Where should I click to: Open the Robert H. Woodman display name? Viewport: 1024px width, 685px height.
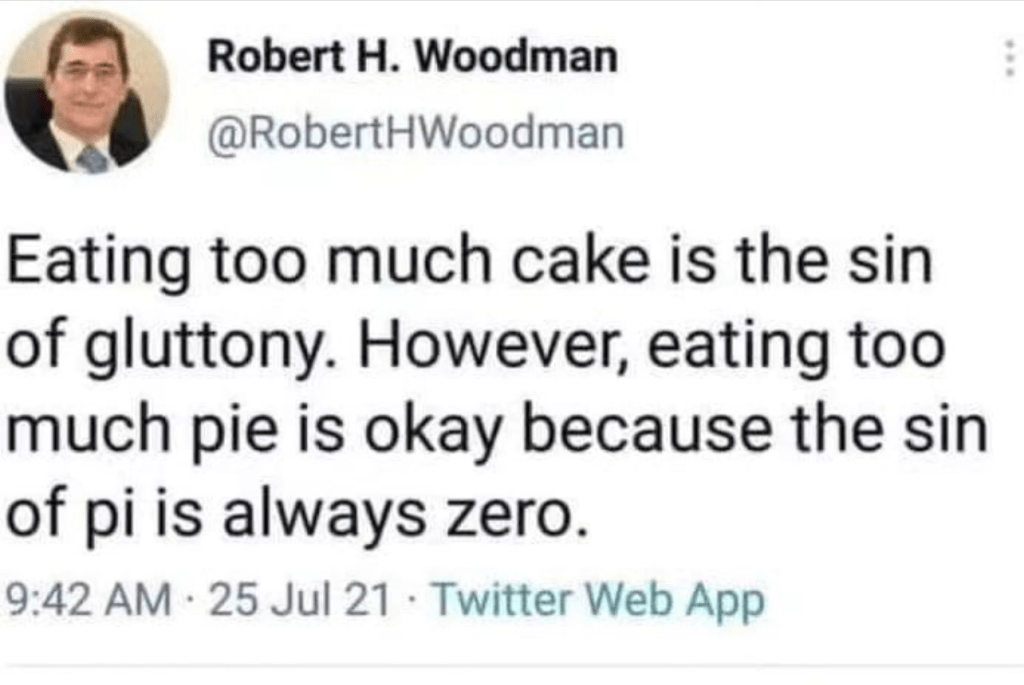tap(411, 60)
